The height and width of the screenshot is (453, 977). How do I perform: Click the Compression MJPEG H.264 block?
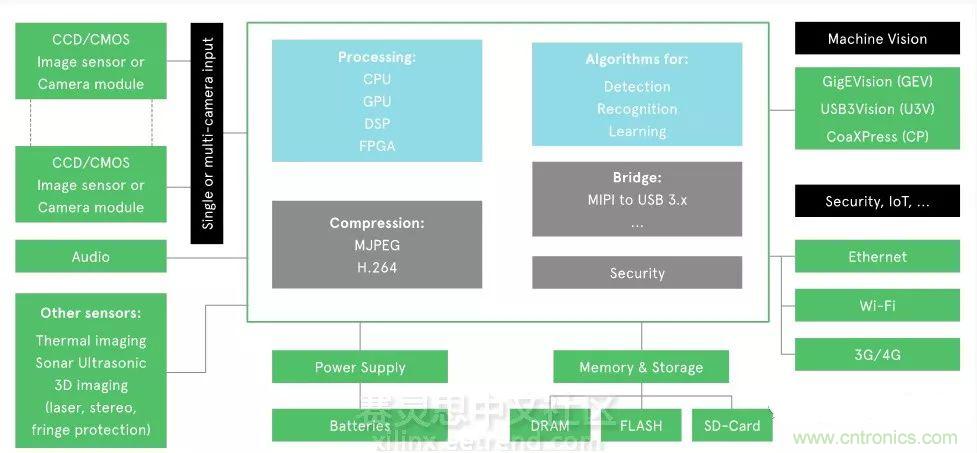coord(377,246)
